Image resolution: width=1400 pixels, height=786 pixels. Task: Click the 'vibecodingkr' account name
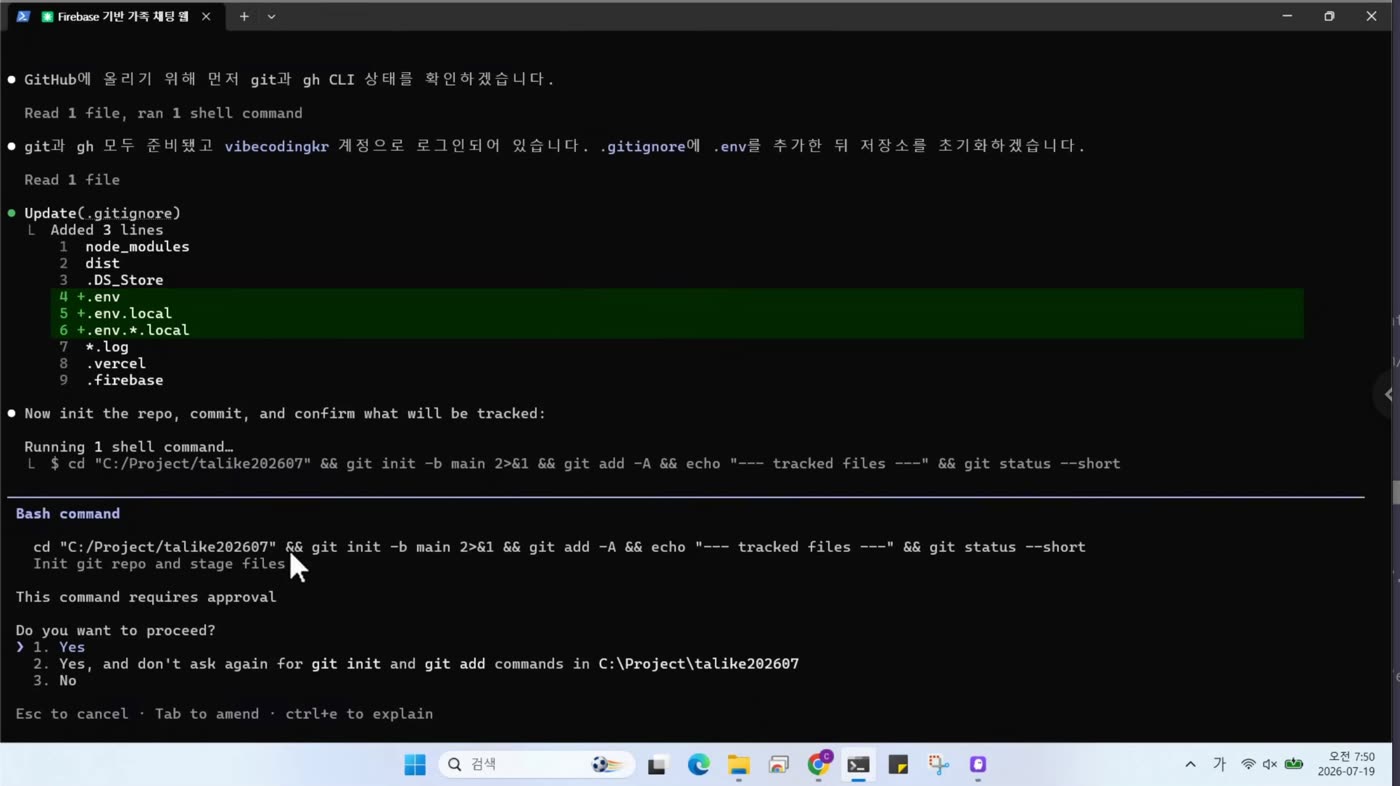[276, 146]
